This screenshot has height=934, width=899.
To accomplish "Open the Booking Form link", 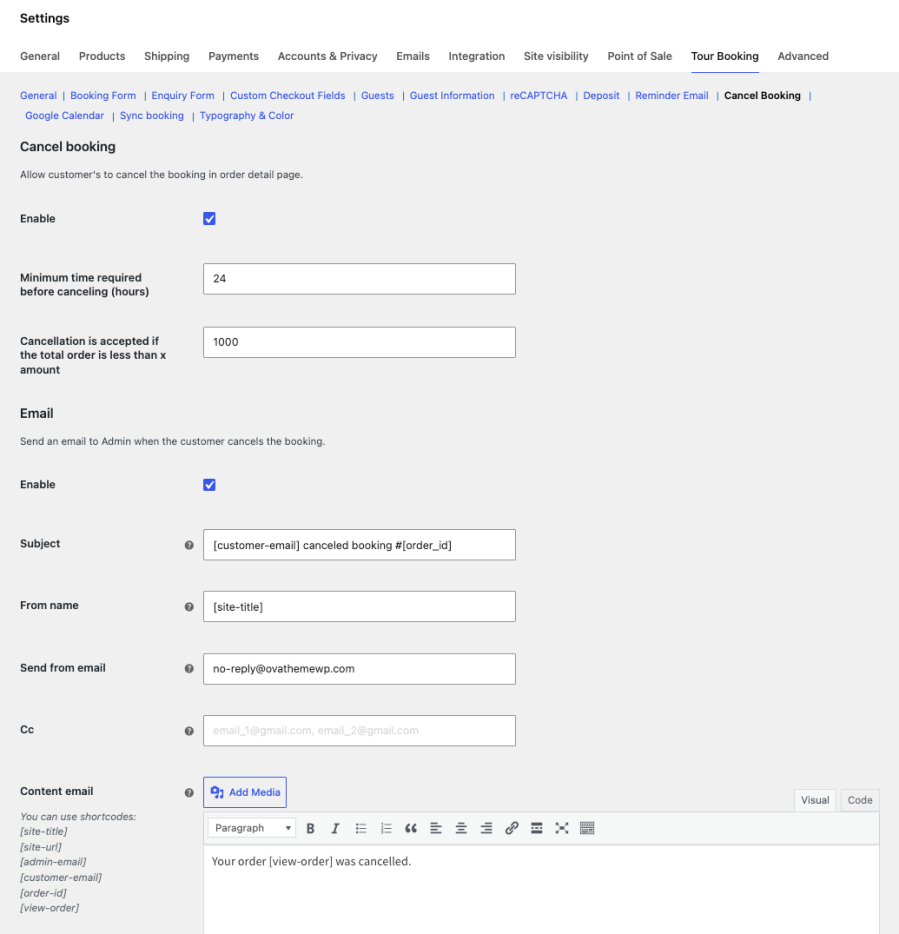I will click(103, 95).
